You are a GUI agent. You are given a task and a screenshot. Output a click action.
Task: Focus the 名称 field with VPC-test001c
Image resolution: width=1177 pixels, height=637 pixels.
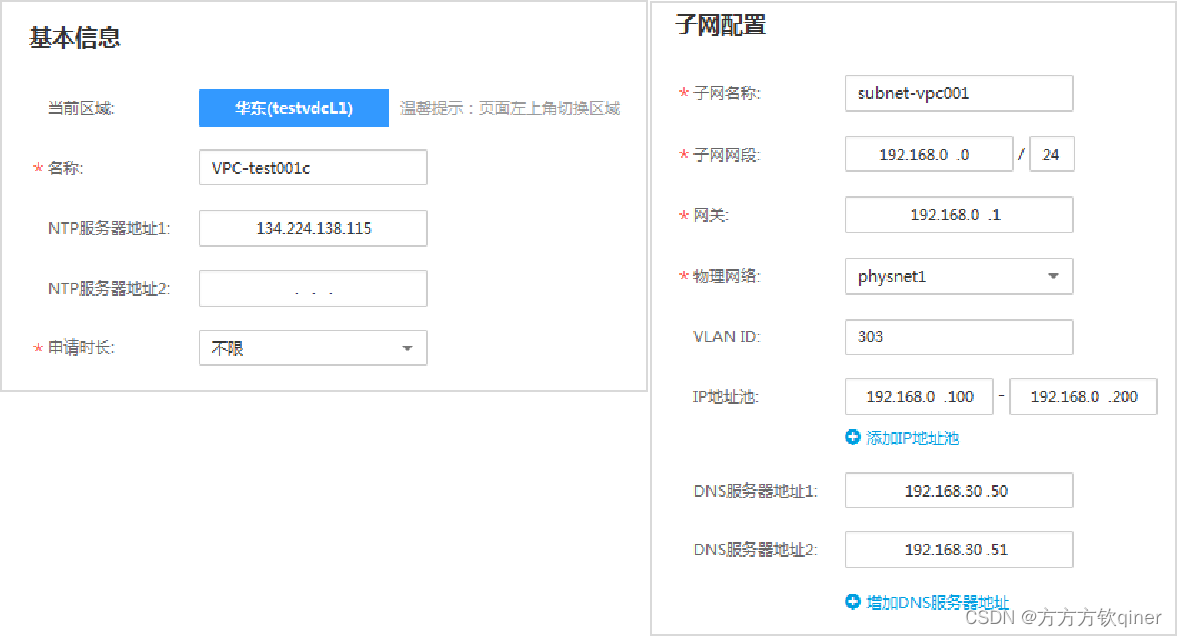coord(313,167)
